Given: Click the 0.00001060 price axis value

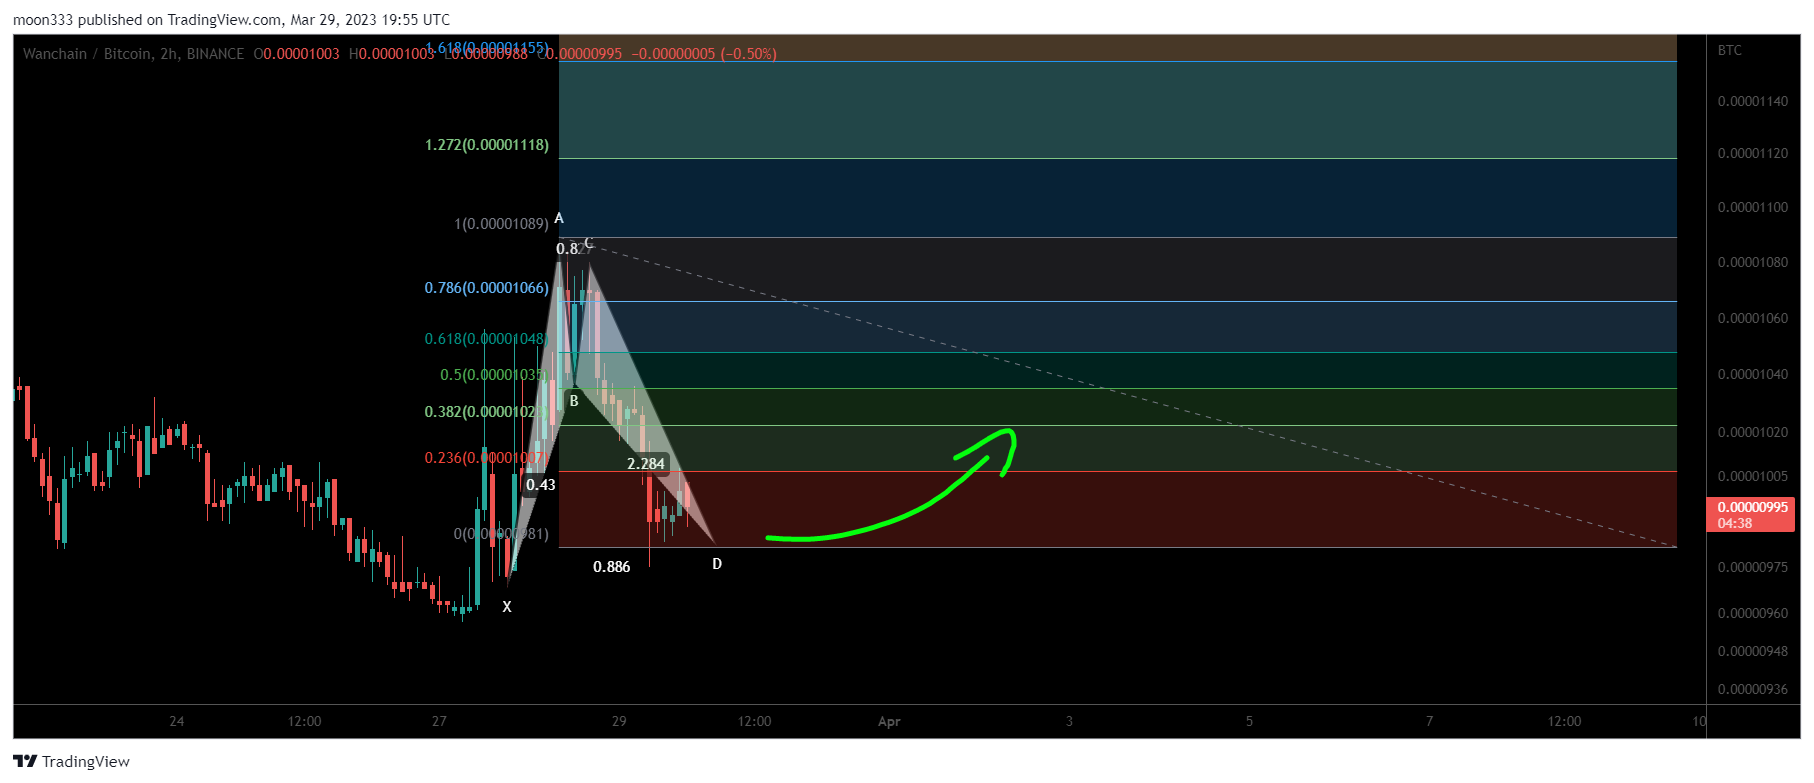Looking at the screenshot, I should [x=1753, y=319].
